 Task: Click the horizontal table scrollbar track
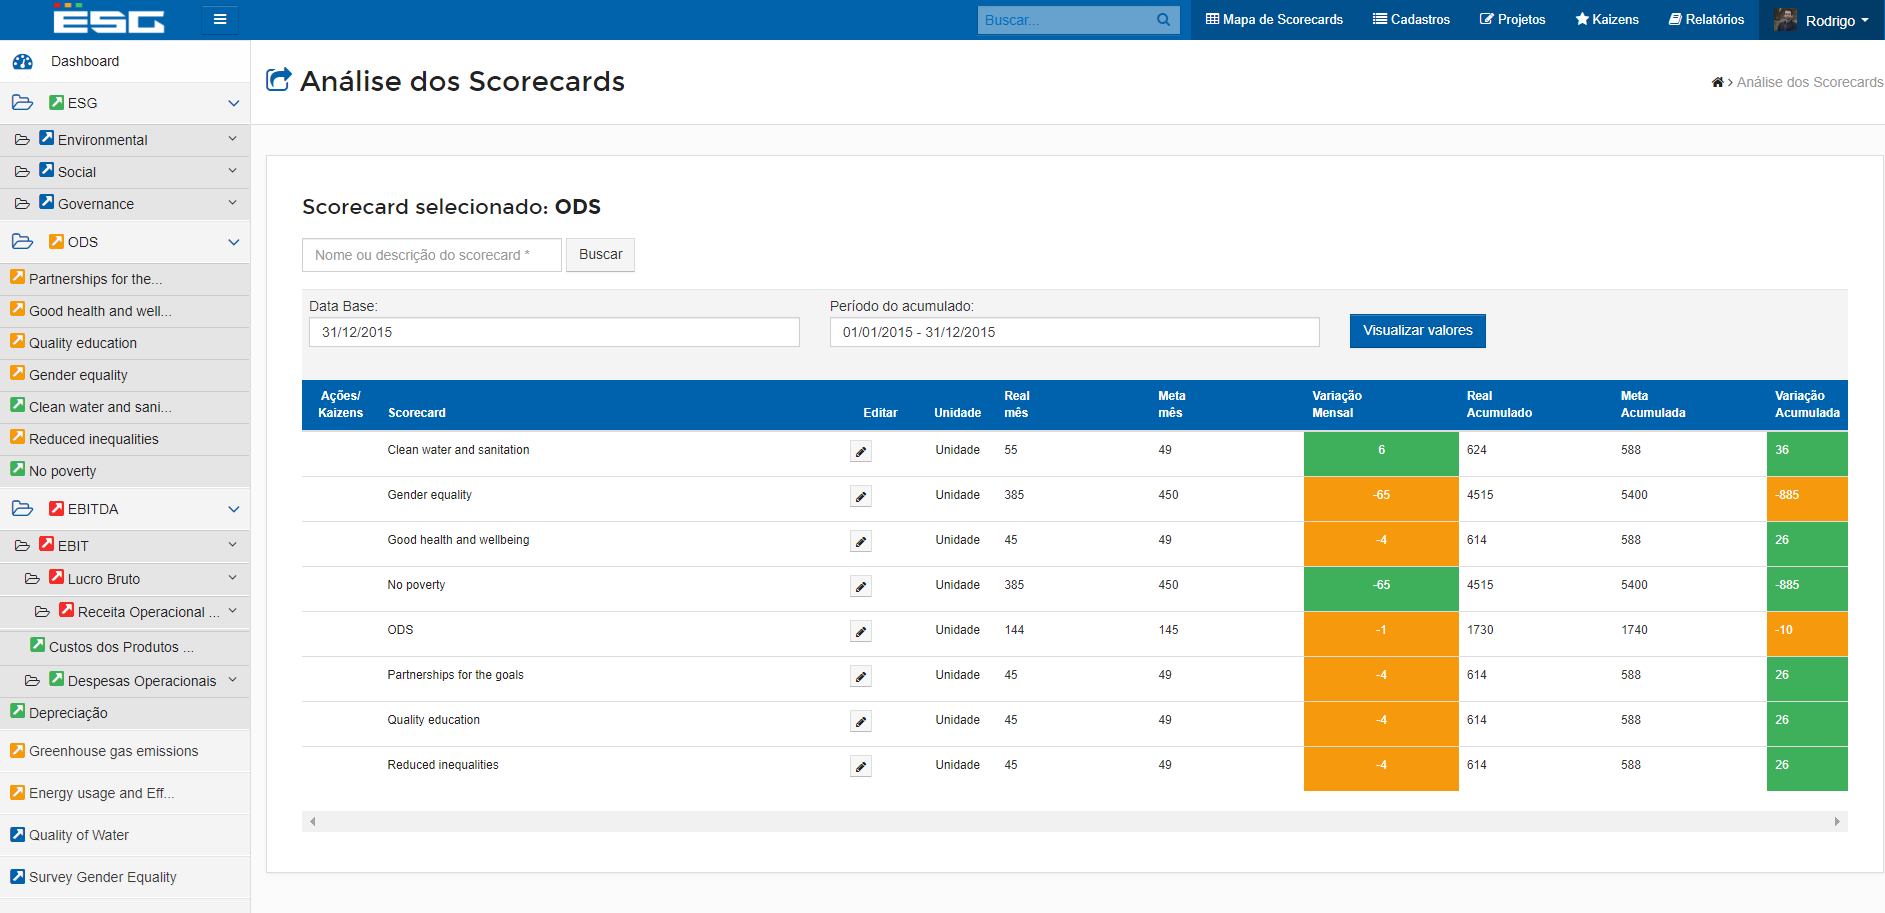click(1075, 822)
